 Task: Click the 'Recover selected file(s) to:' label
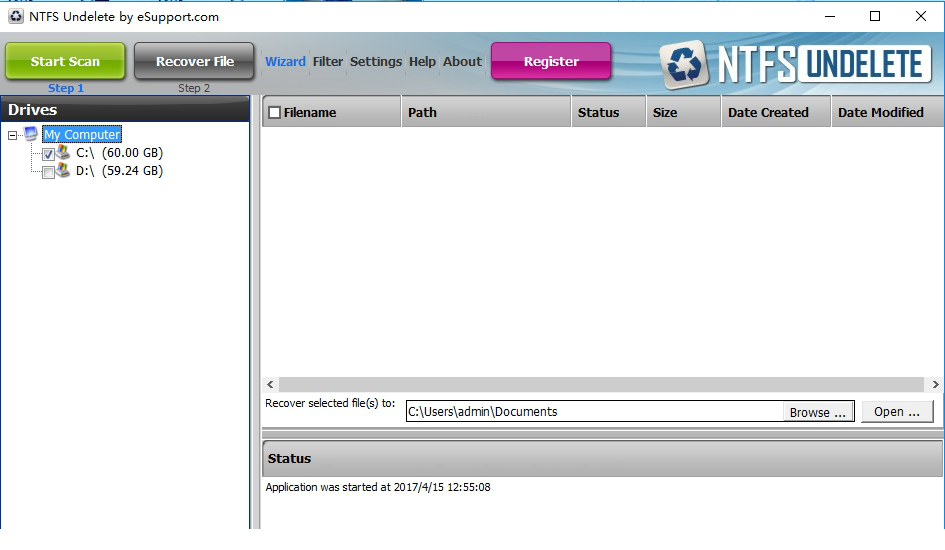(x=330, y=403)
